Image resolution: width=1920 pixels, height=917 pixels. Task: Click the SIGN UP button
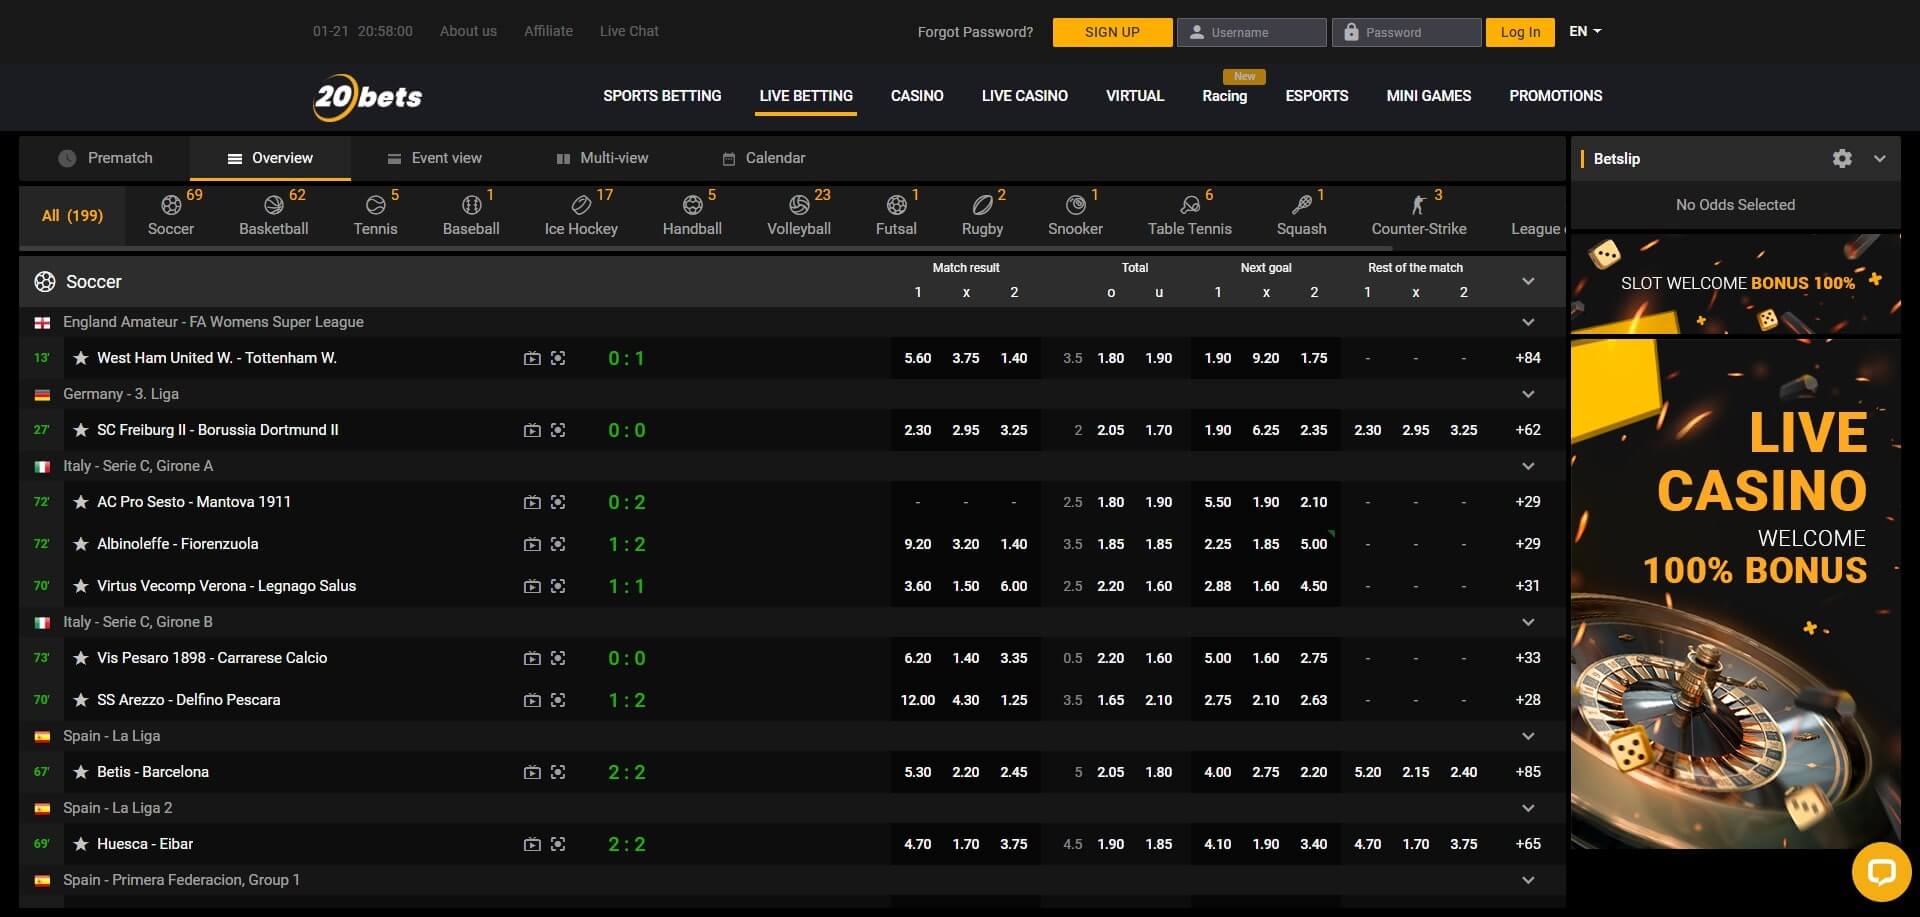click(1112, 31)
